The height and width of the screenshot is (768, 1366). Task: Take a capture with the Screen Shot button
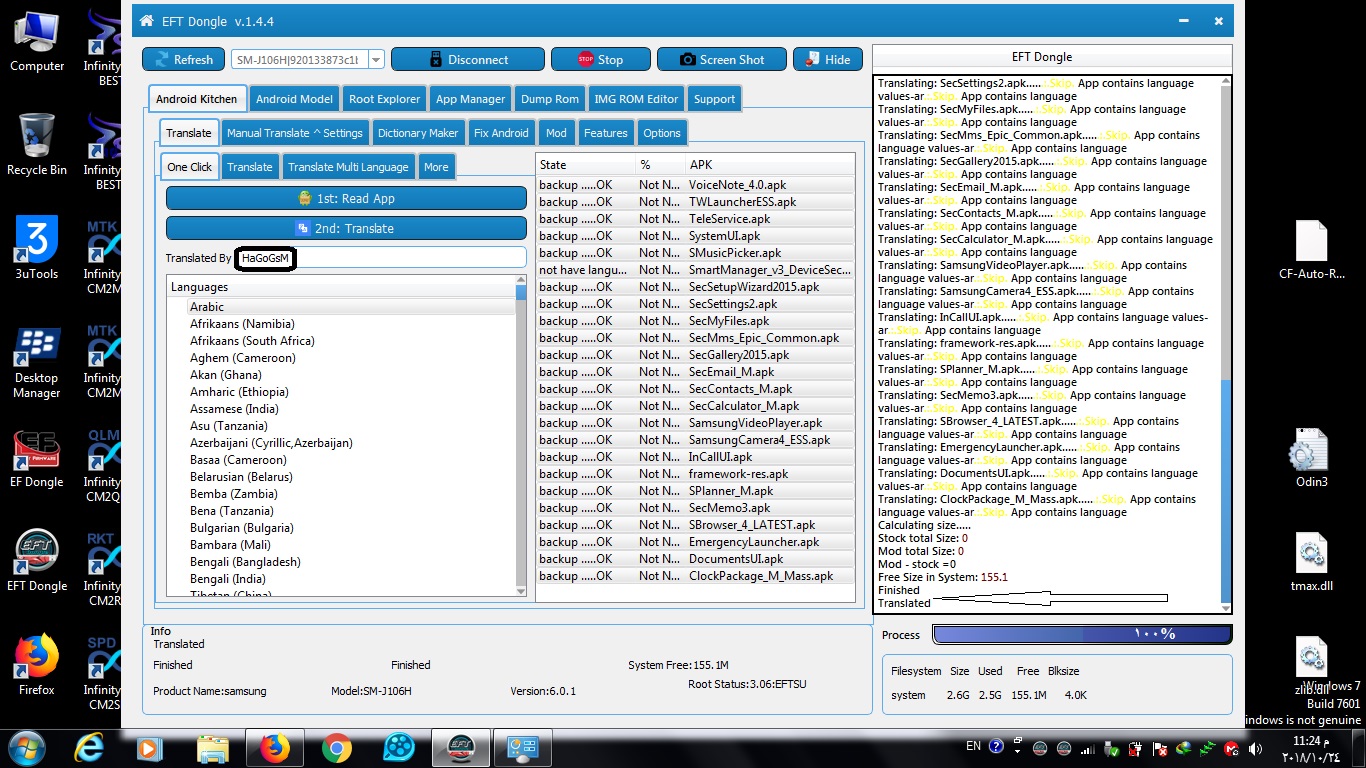pyautogui.click(x=721, y=60)
